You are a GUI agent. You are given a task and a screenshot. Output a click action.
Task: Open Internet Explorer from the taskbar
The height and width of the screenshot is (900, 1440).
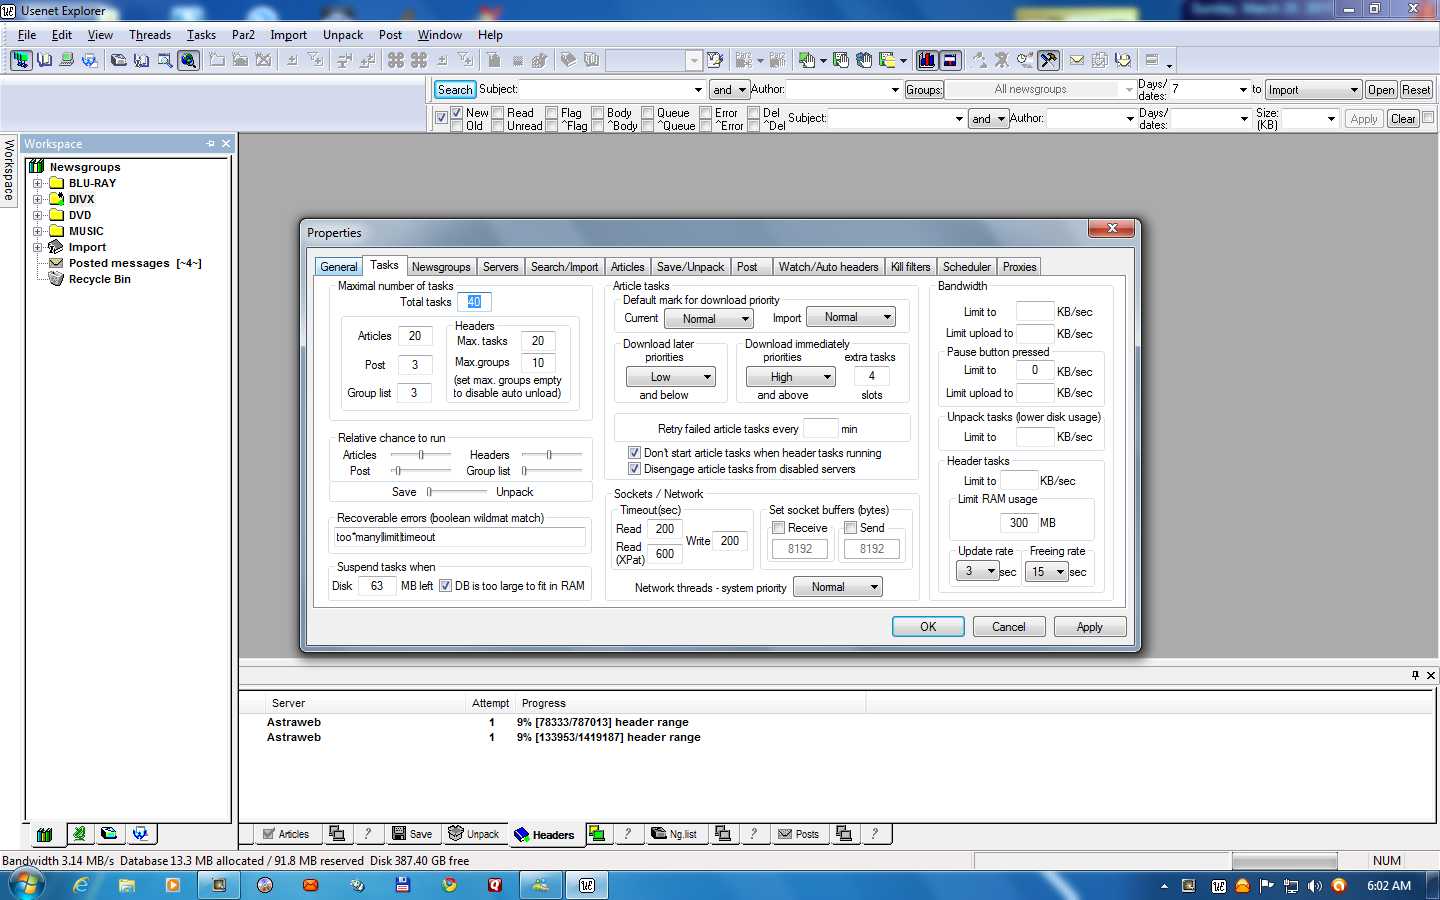(x=81, y=885)
